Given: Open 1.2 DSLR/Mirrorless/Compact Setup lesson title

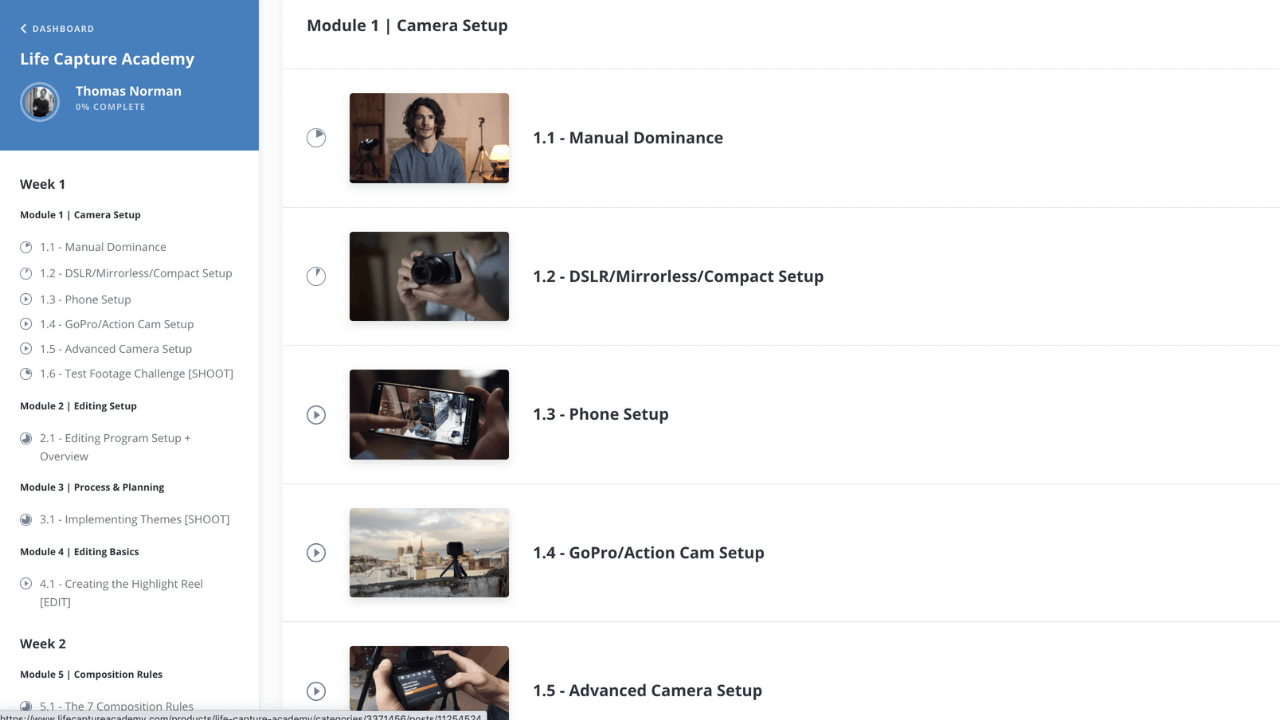Looking at the screenshot, I should [678, 276].
